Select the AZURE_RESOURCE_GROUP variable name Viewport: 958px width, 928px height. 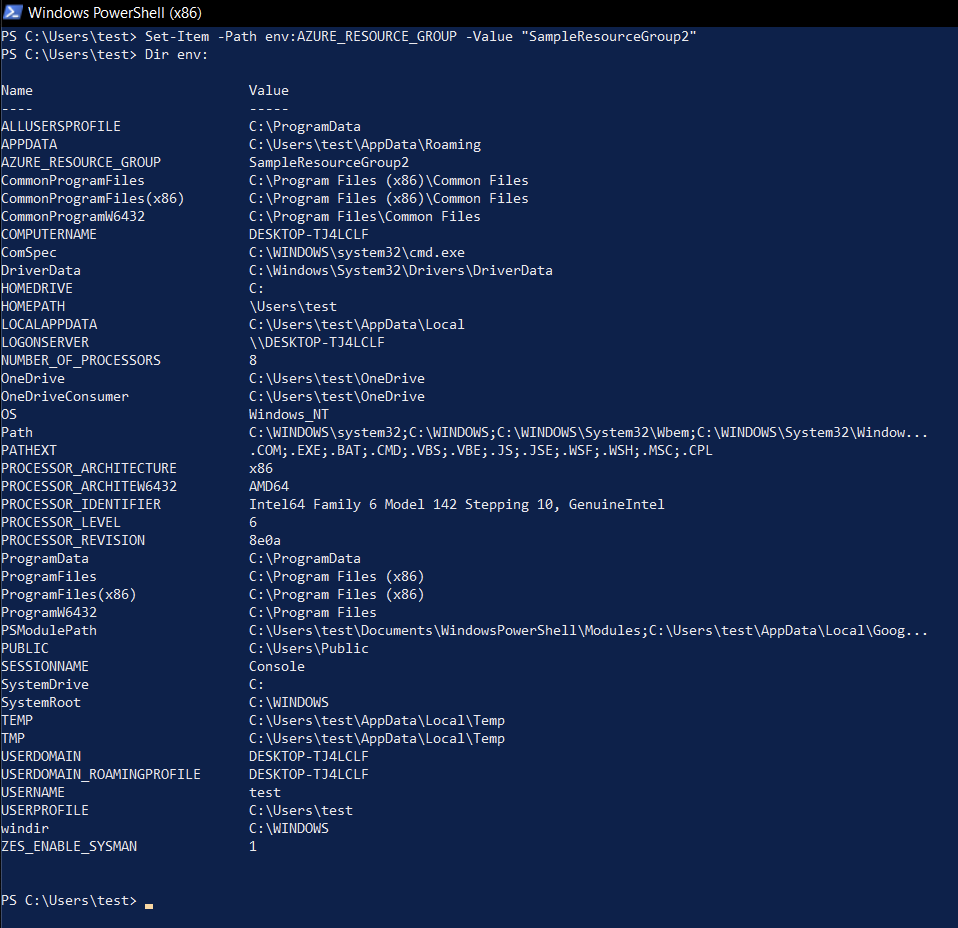tap(80, 162)
